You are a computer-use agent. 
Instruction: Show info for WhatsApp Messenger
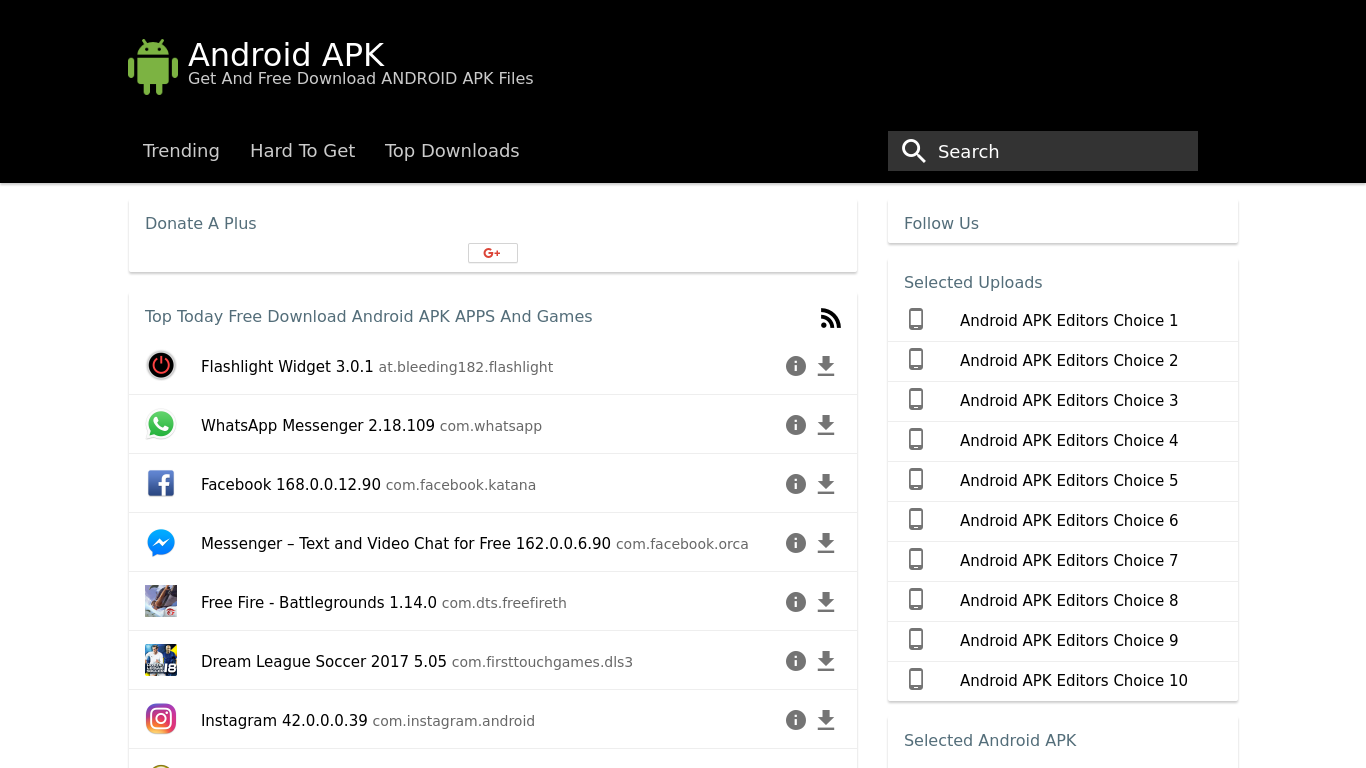(796, 425)
